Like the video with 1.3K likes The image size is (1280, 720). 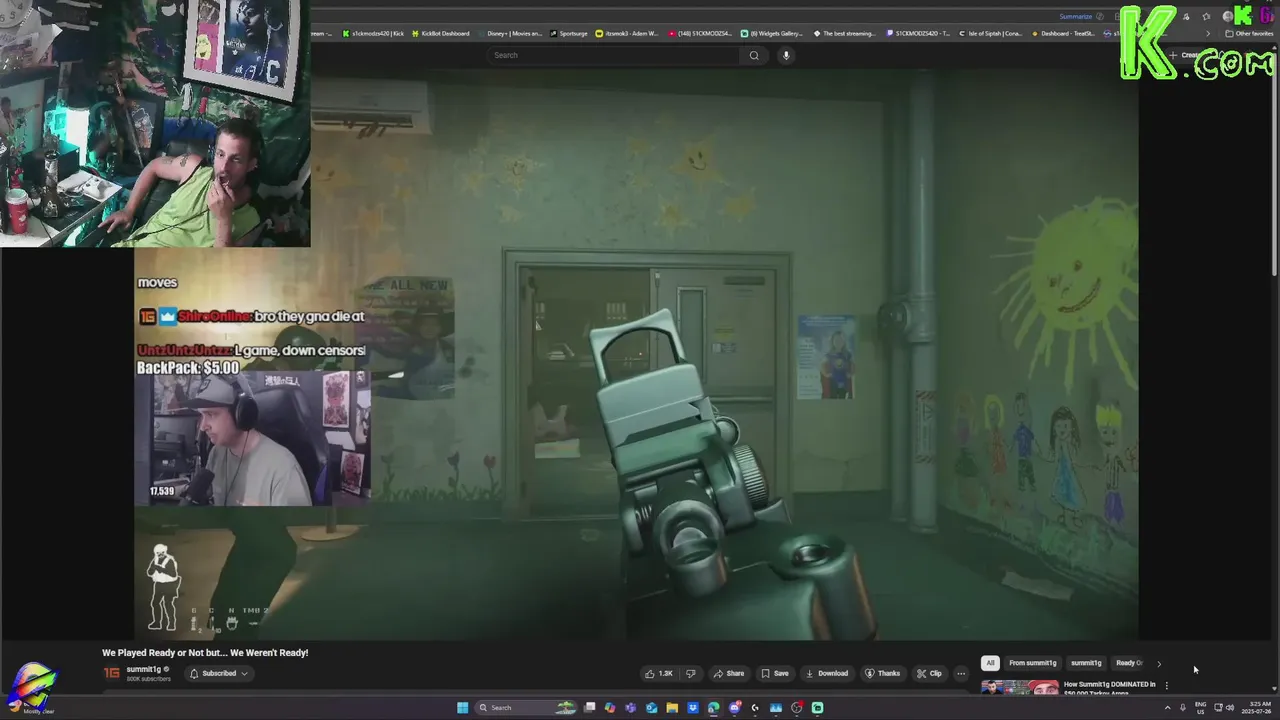(659, 673)
